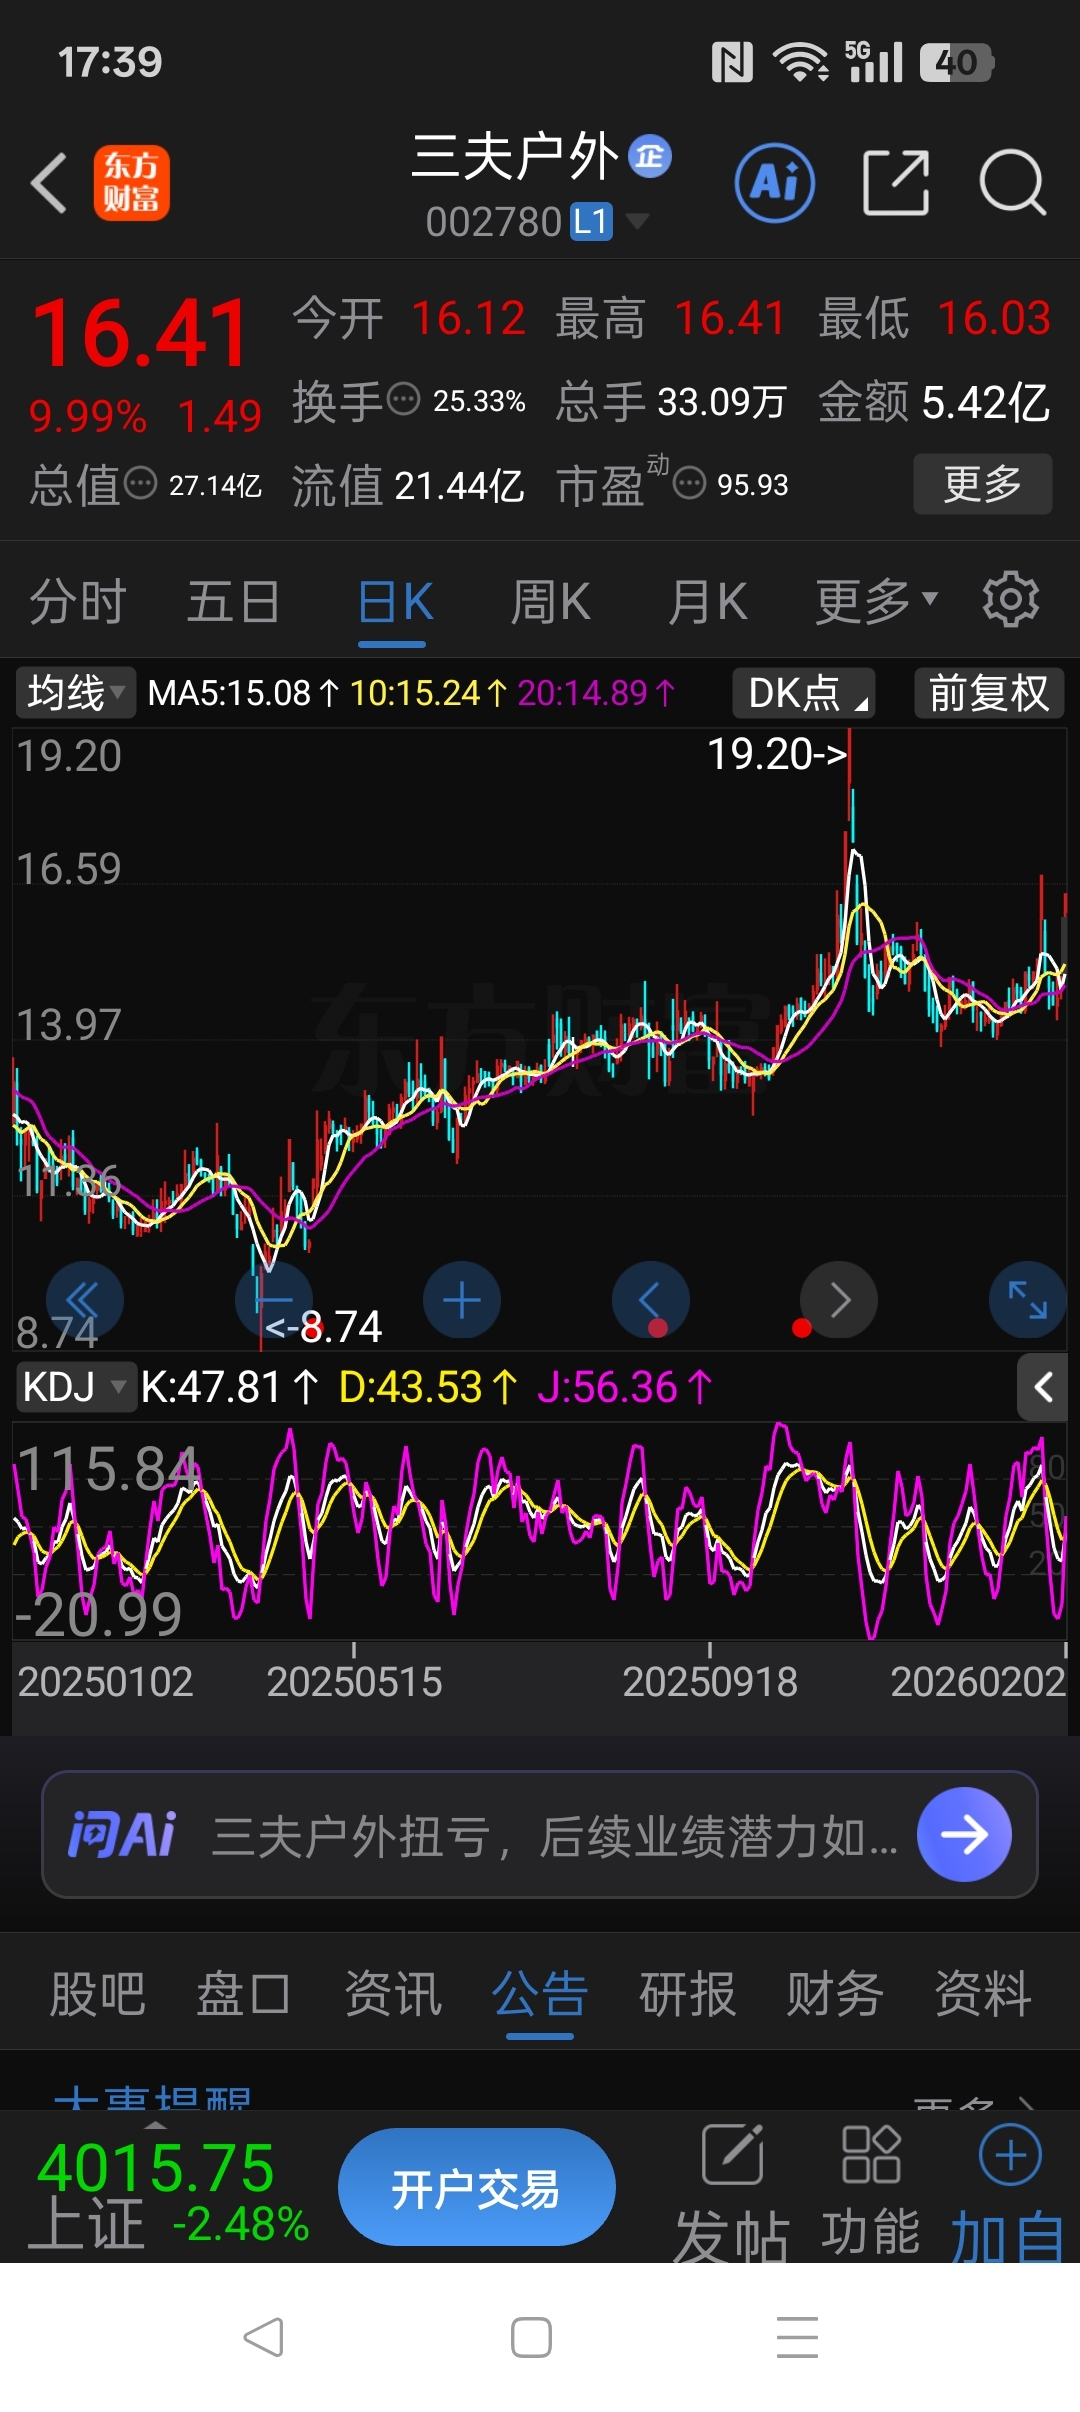Image resolution: width=1080 pixels, height=2412 pixels.
Task: Zoom in chart with plus button
Action: (462, 1300)
